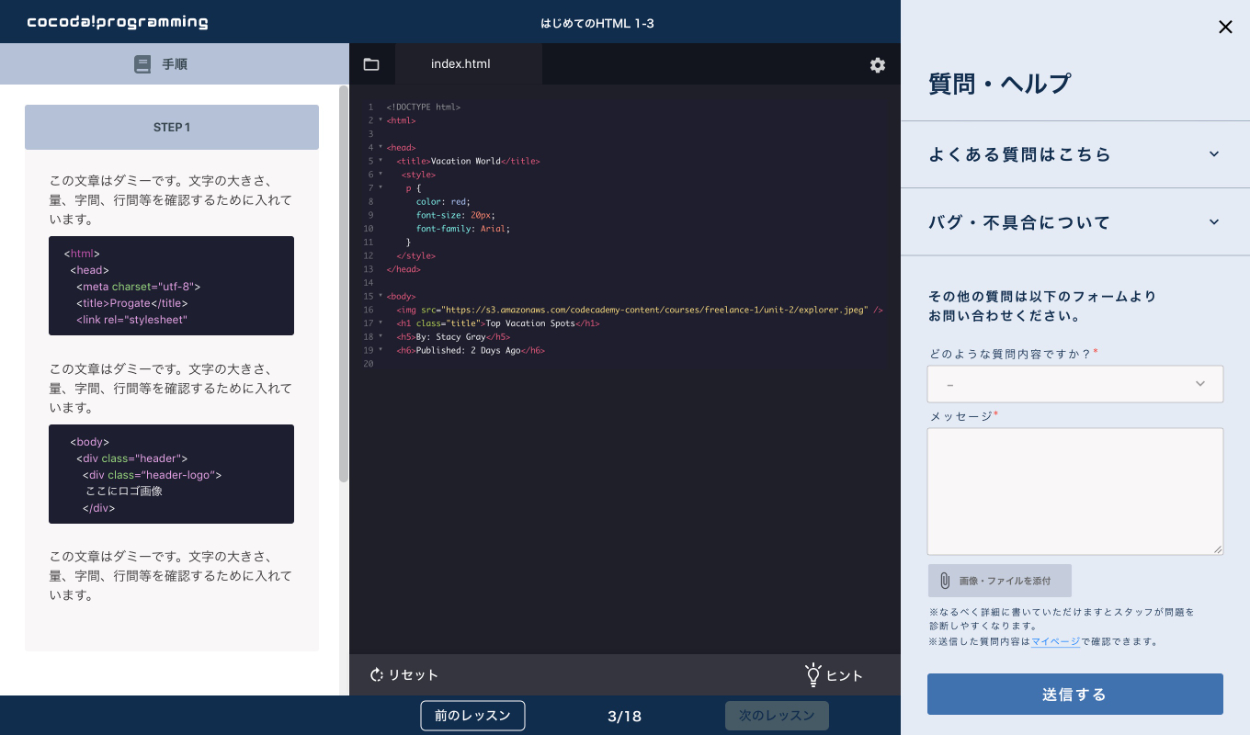This screenshot has width=1250, height=735.
Task: Expand よくある質問はこちら section
Action: click(1075, 154)
